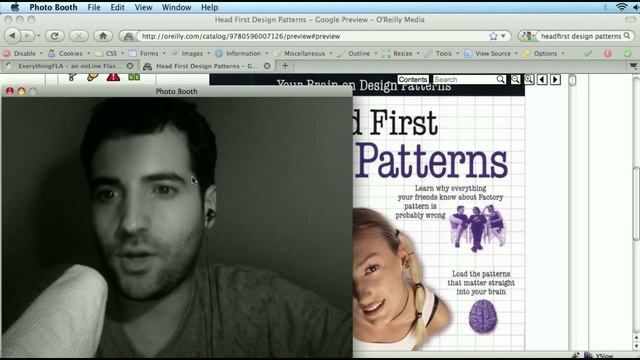Open the bookmark star dropdown arrow
The height and width of the screenshot is (360, 640).
pyautogui.click(x=503, y=36)
